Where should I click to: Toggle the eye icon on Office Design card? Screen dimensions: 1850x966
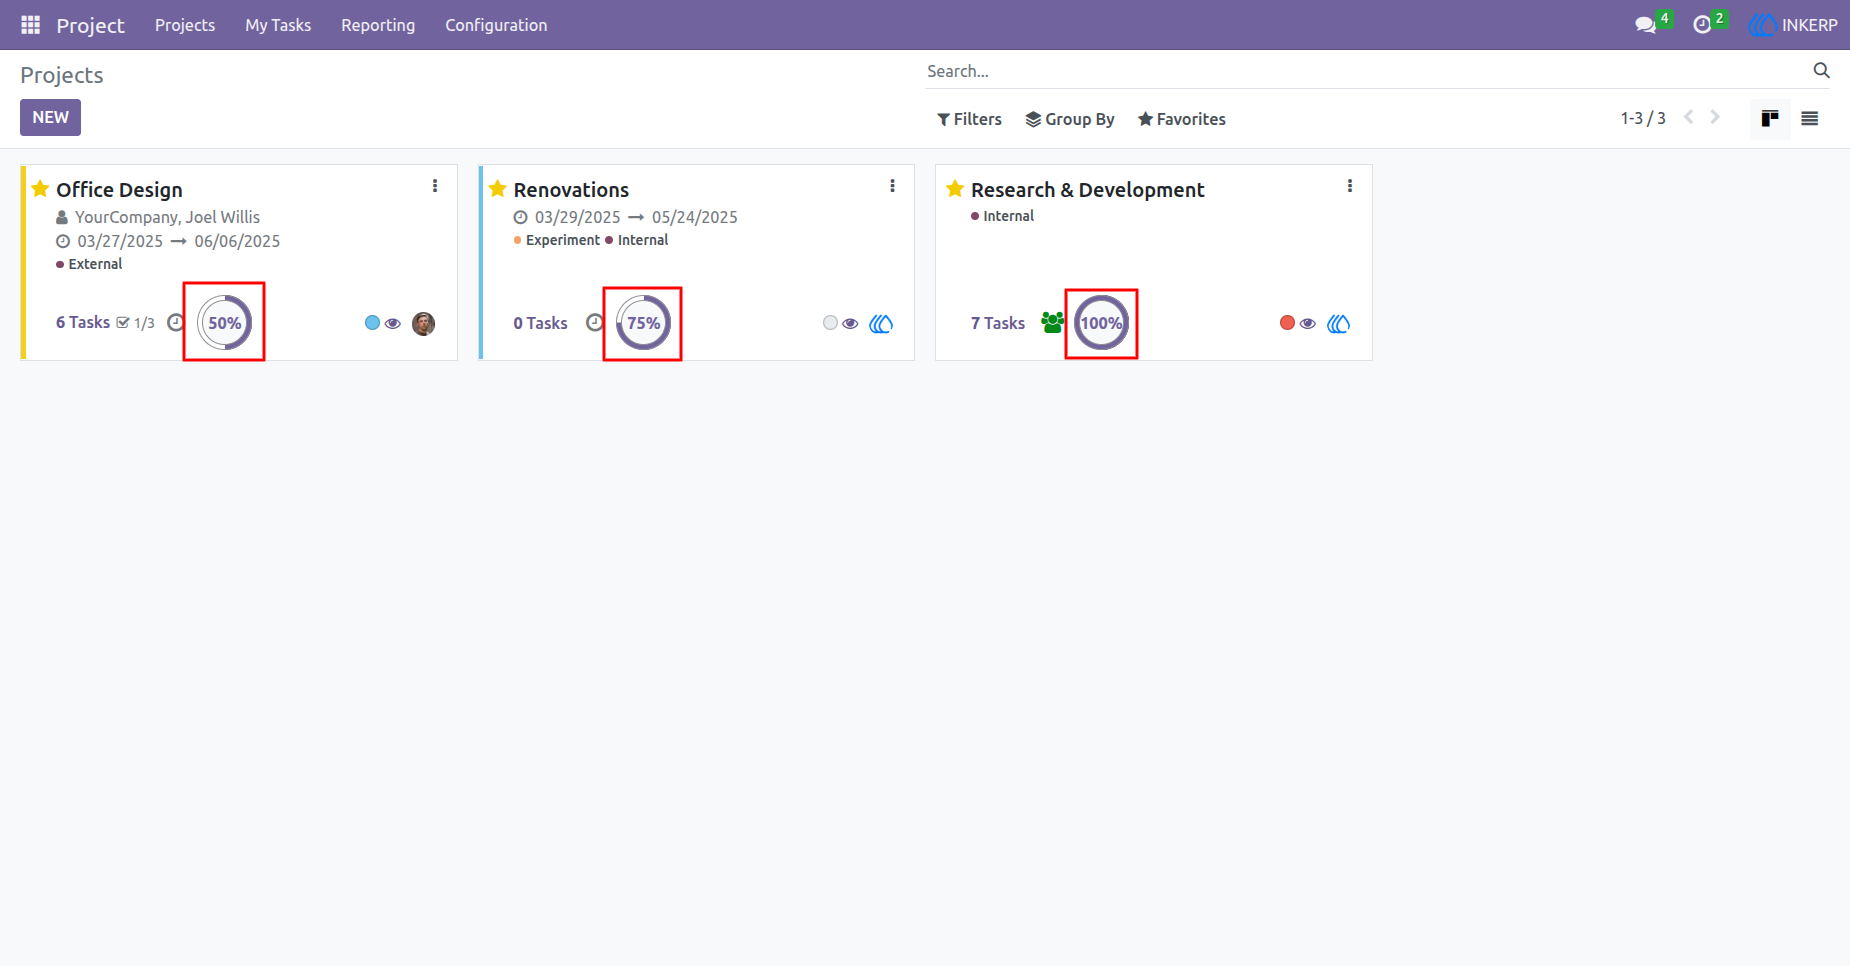point(393,323)
